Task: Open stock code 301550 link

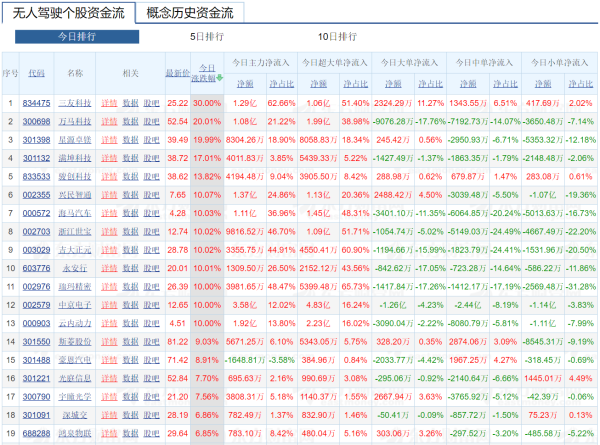Action: coord(36,342)
